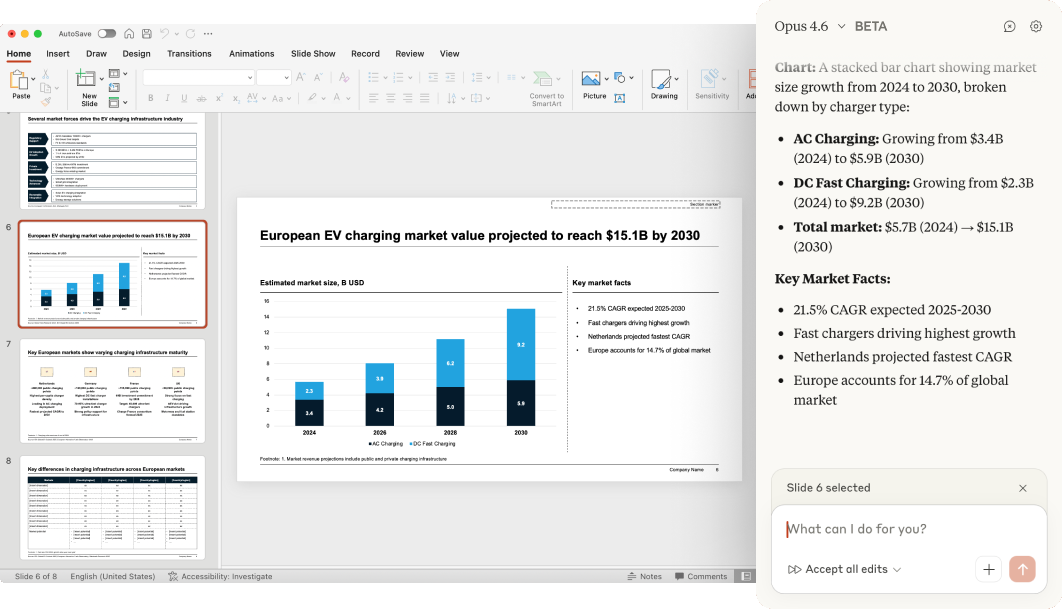Toggle the AutoSave switch
The height and width of the screenshot is (609, 1062).
pyautogui.click(x=106, y=34)
